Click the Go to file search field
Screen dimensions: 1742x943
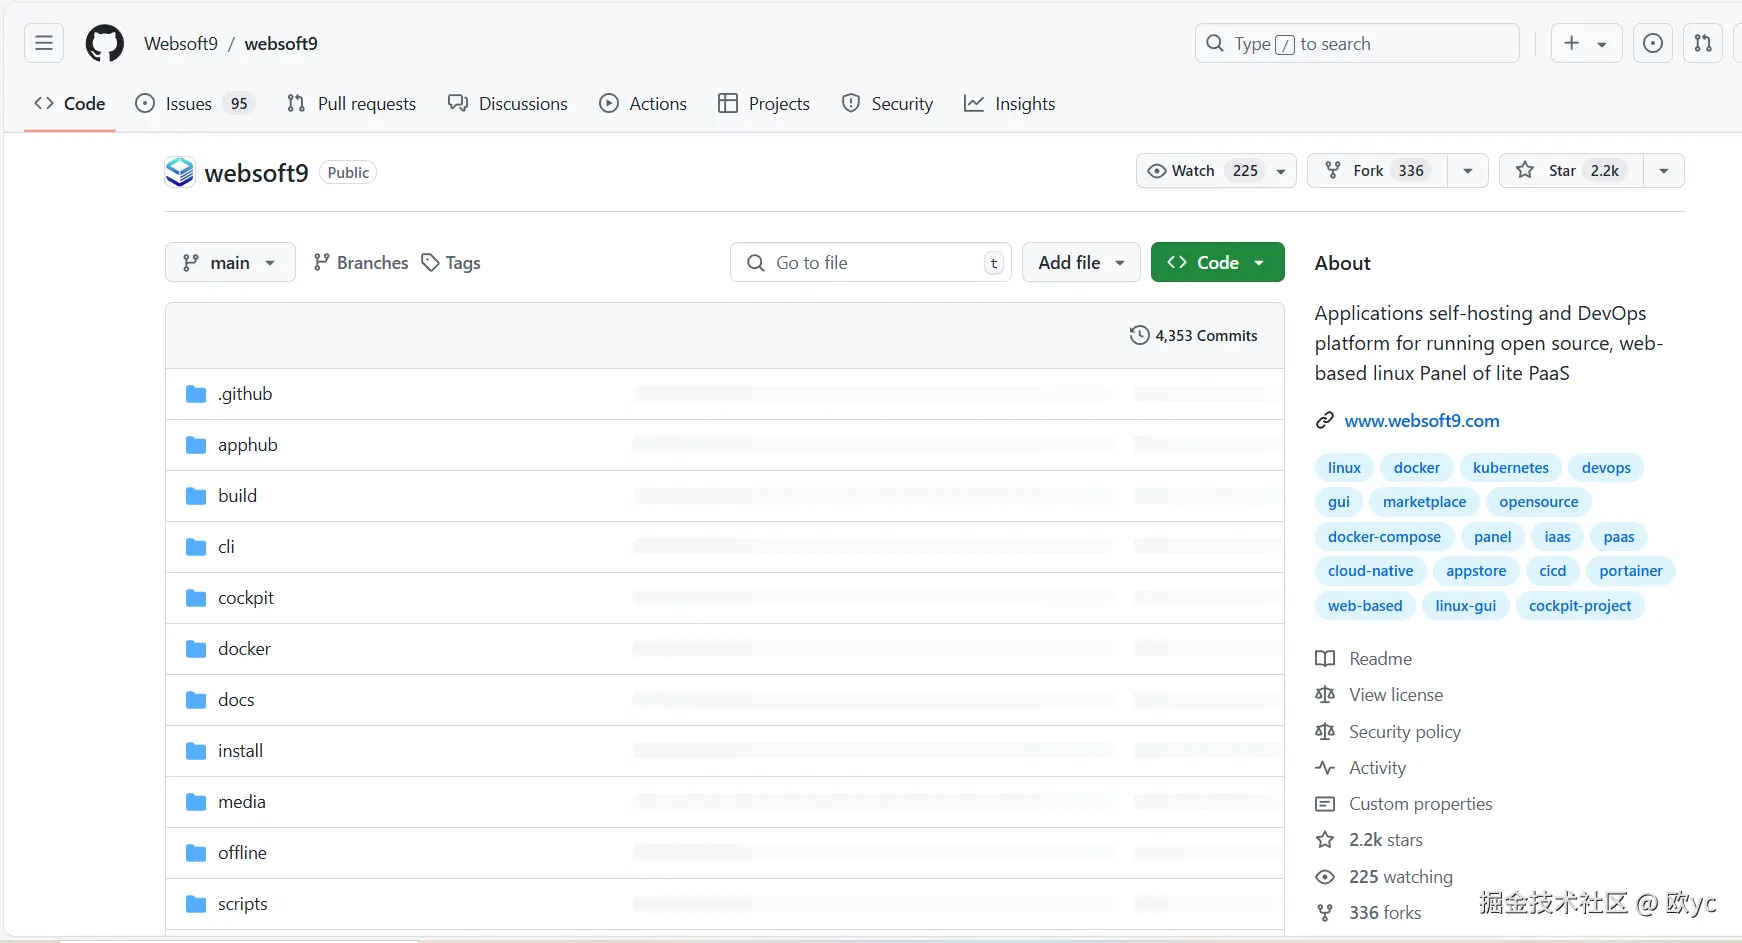coord(871,262)
